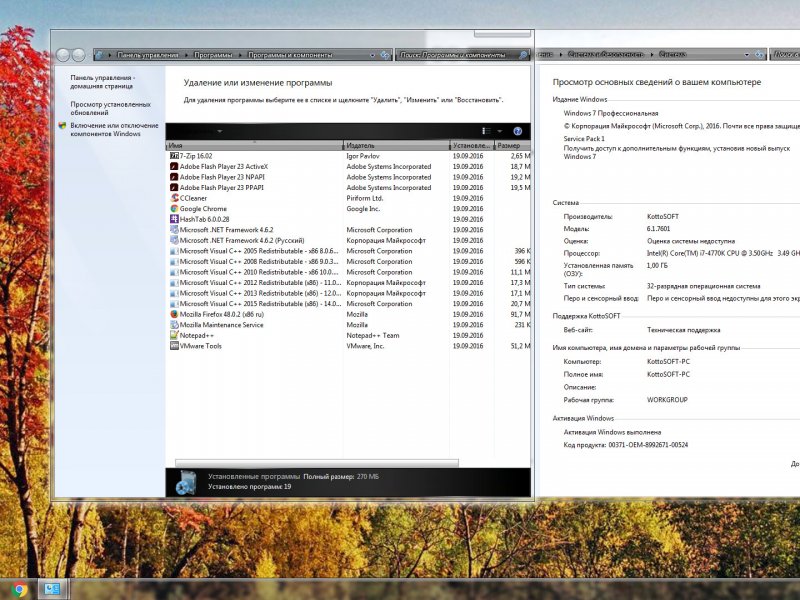
Task: Click the Adobe Flash Player 23 ActiveX icon
Action: tap(174, 167)
